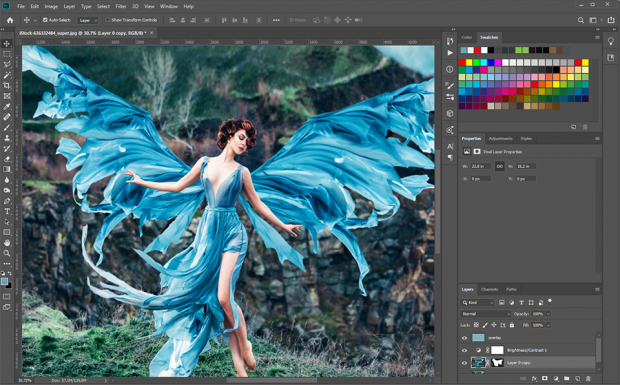Switch to the Styles tab
620x385 pixels.
pyautogui.click(x=526, y=139)
